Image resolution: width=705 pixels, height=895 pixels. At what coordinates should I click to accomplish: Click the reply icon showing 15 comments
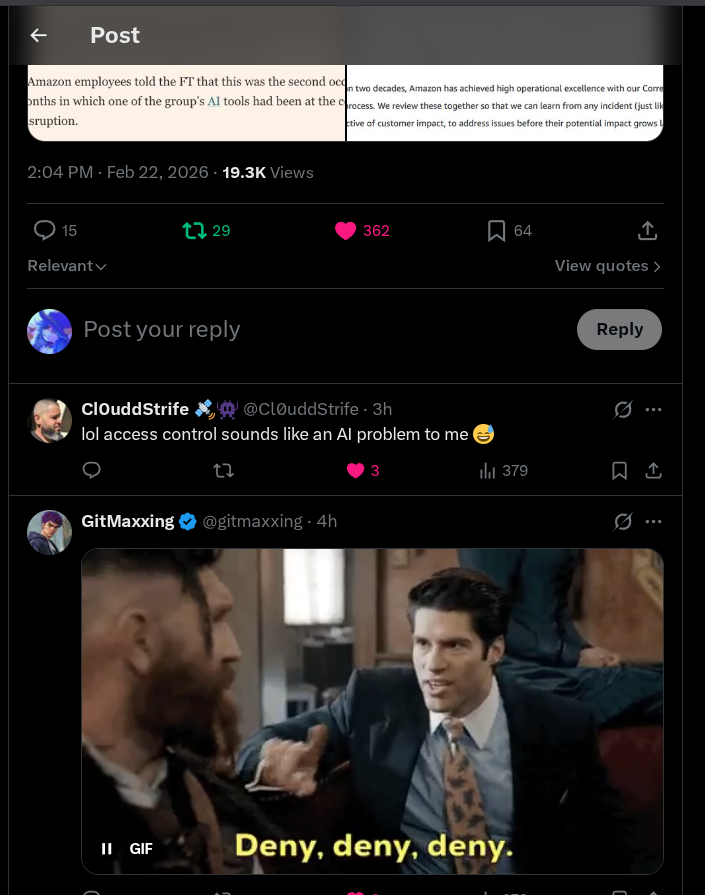pos(45,231)
